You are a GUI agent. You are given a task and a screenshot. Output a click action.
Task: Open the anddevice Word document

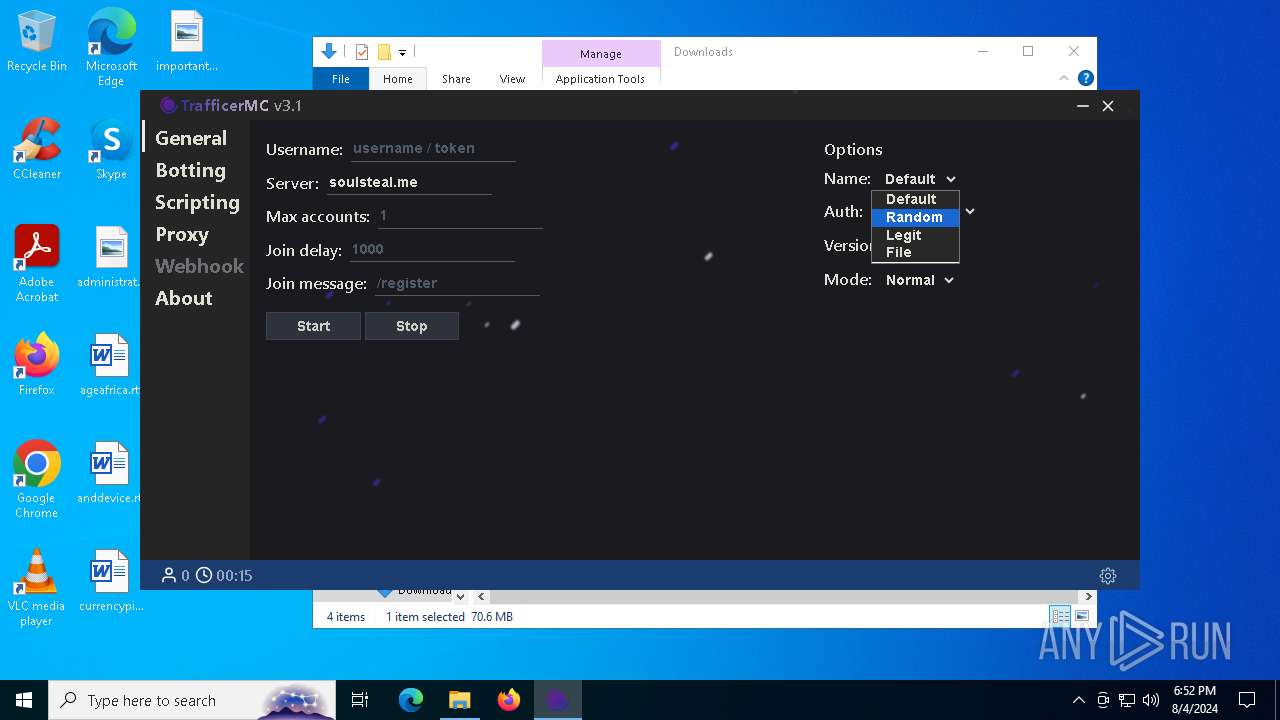110,474
